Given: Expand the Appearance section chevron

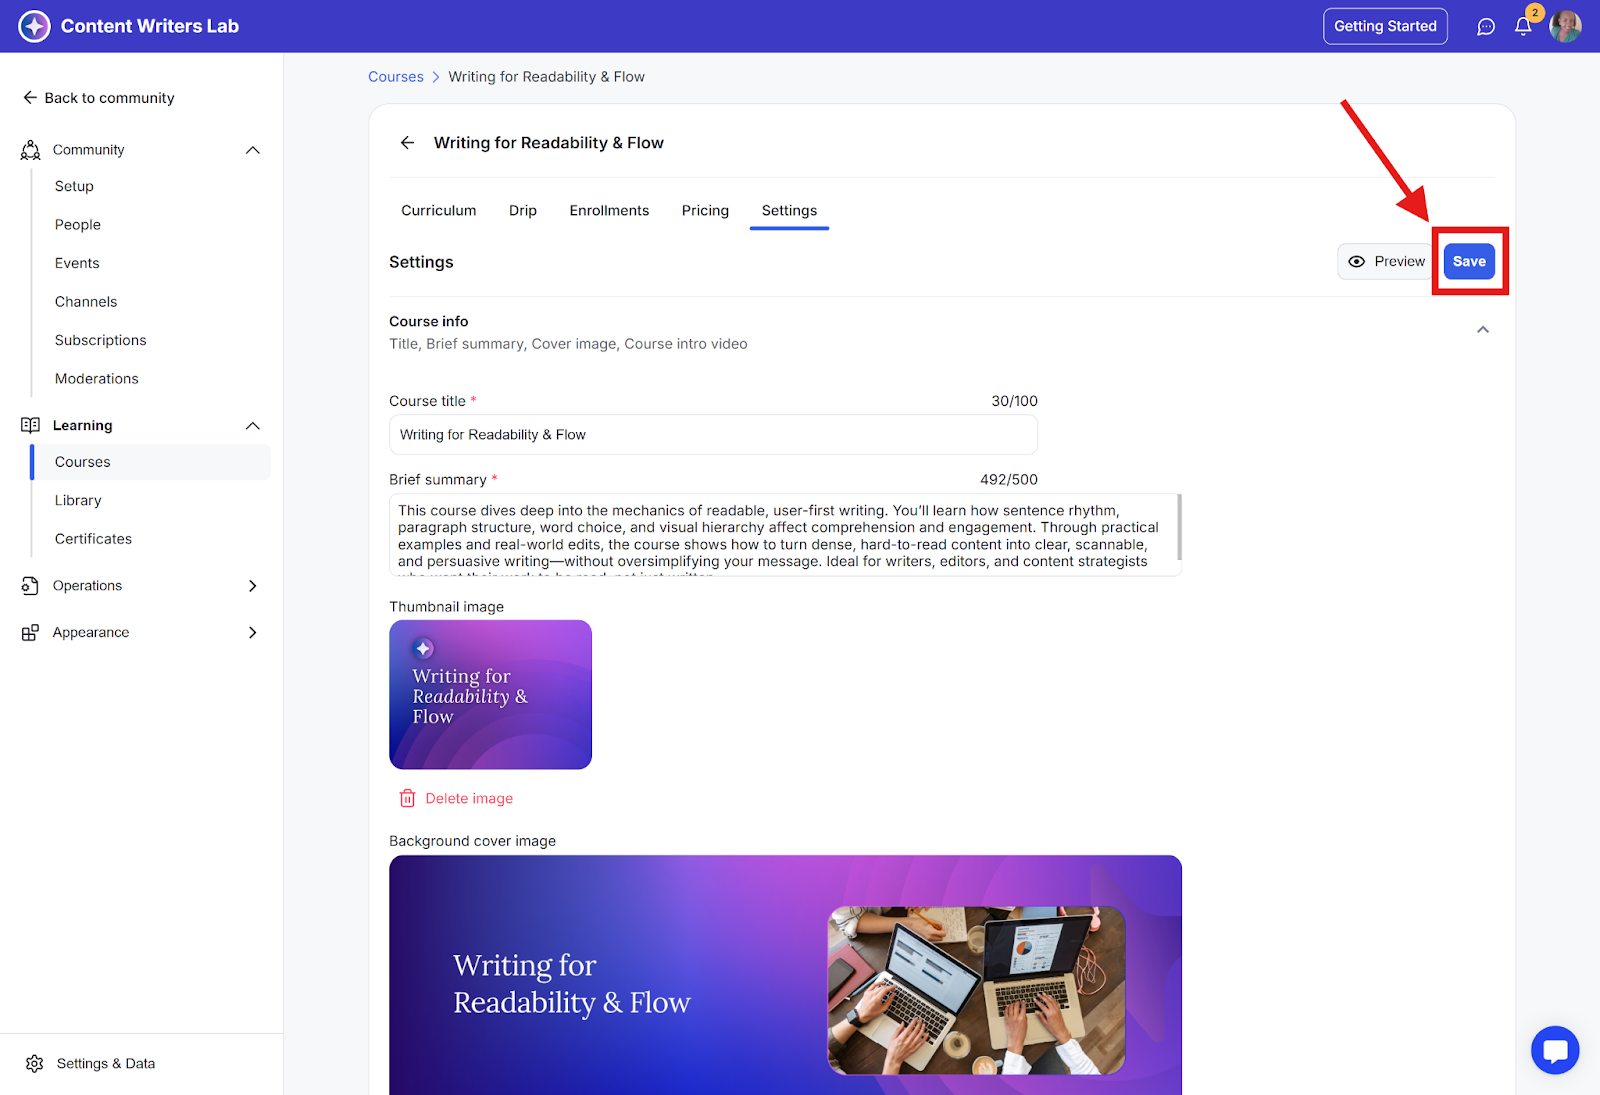Looking at the screenshot, I should [x=253, y=633].
